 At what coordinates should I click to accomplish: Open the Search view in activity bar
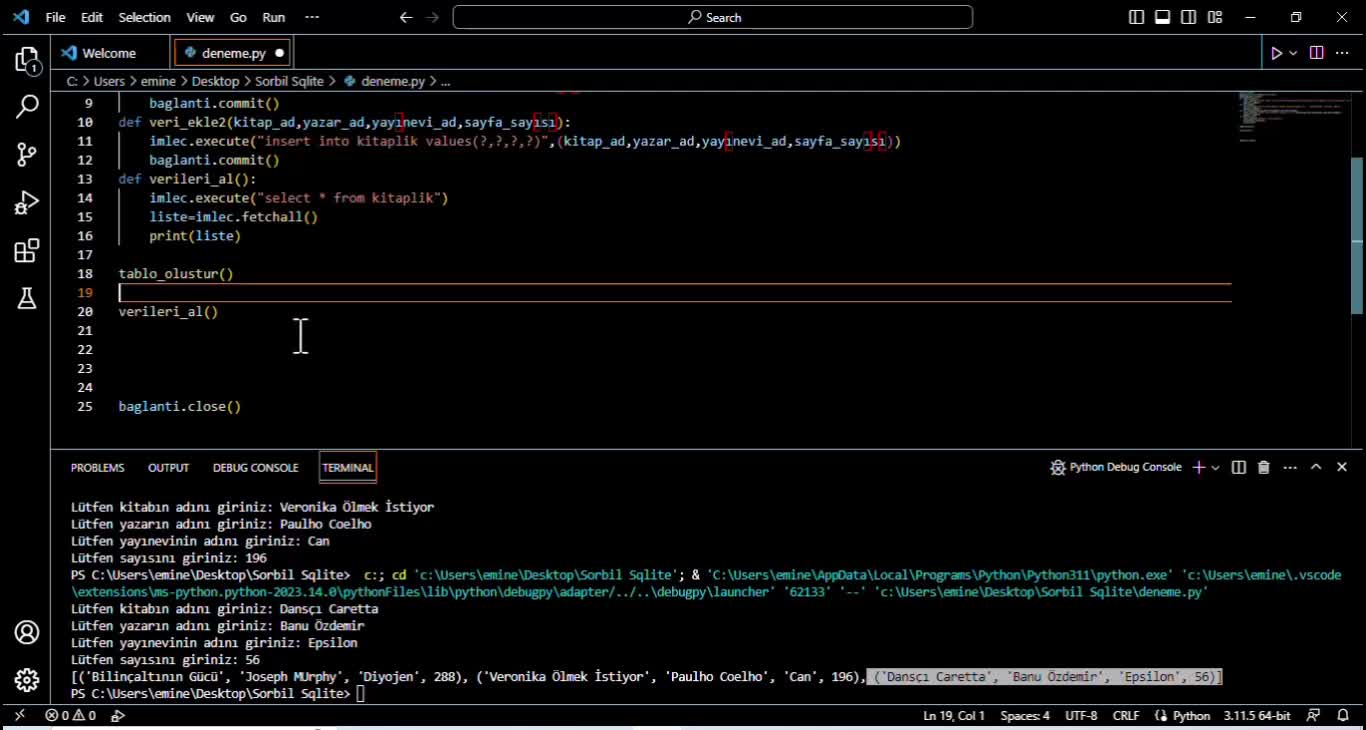(27, 106)
